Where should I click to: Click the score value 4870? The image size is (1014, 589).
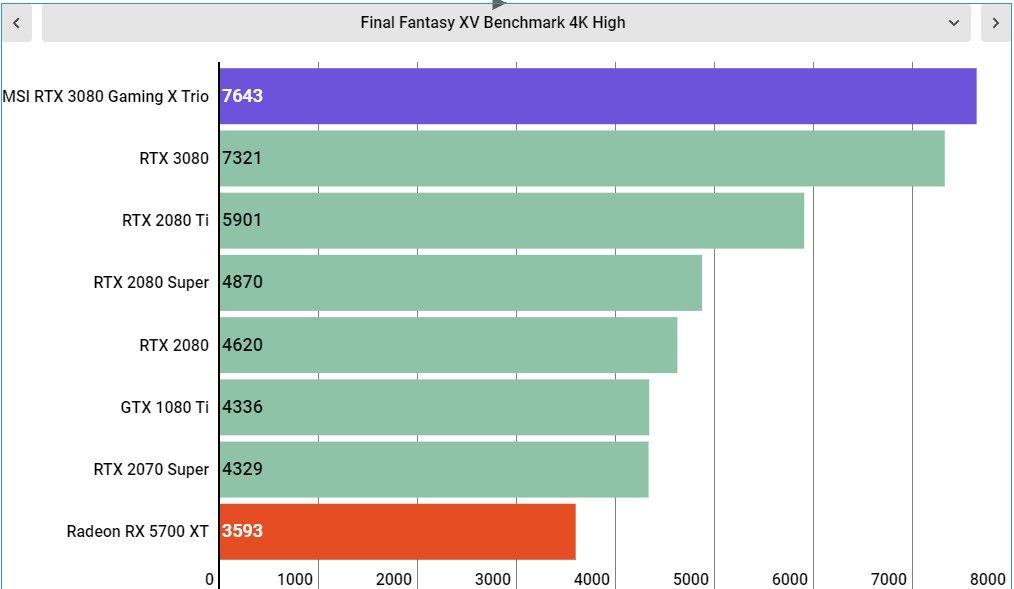click(243, 282)
